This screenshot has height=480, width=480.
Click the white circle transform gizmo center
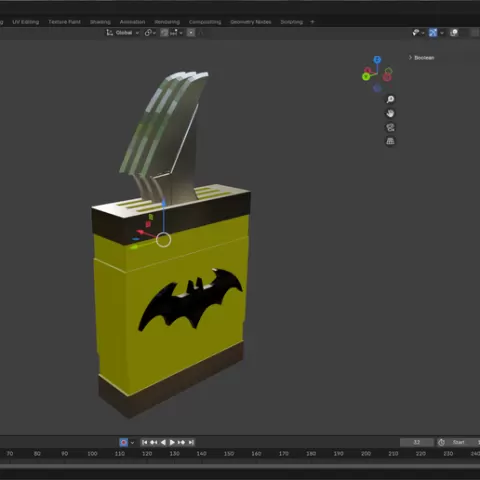pyautogui.click(x=163, y=240)
